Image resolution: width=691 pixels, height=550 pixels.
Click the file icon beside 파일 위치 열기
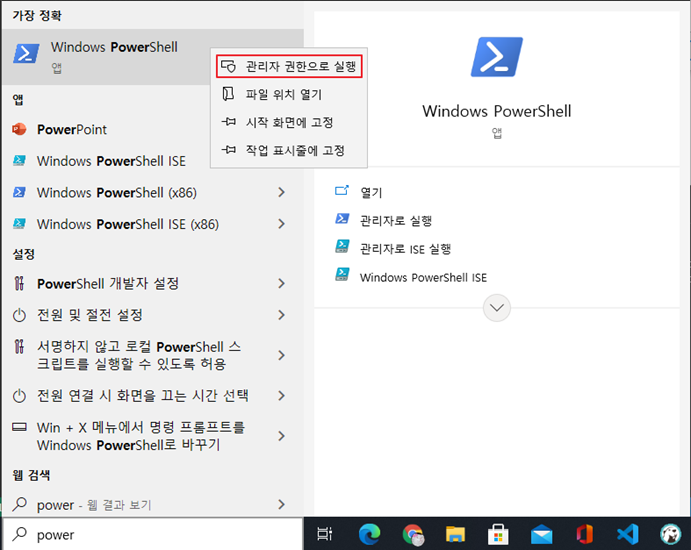click(228, 94)
